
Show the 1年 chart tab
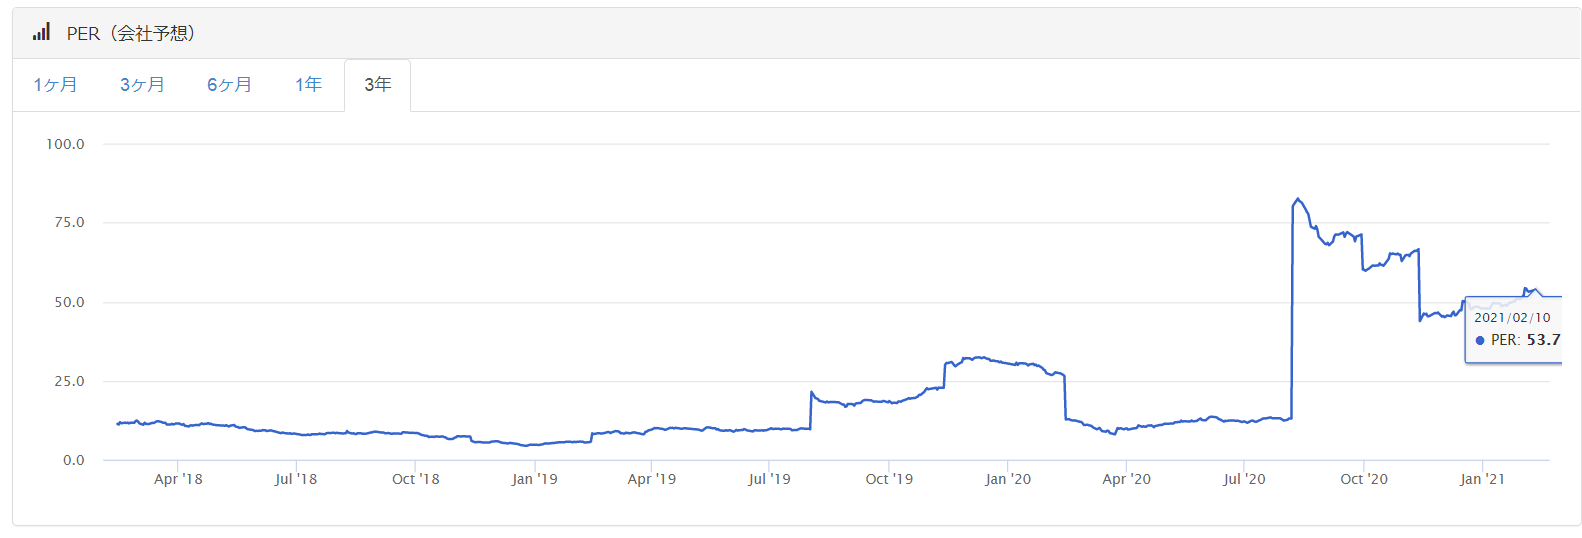(308, 85)
